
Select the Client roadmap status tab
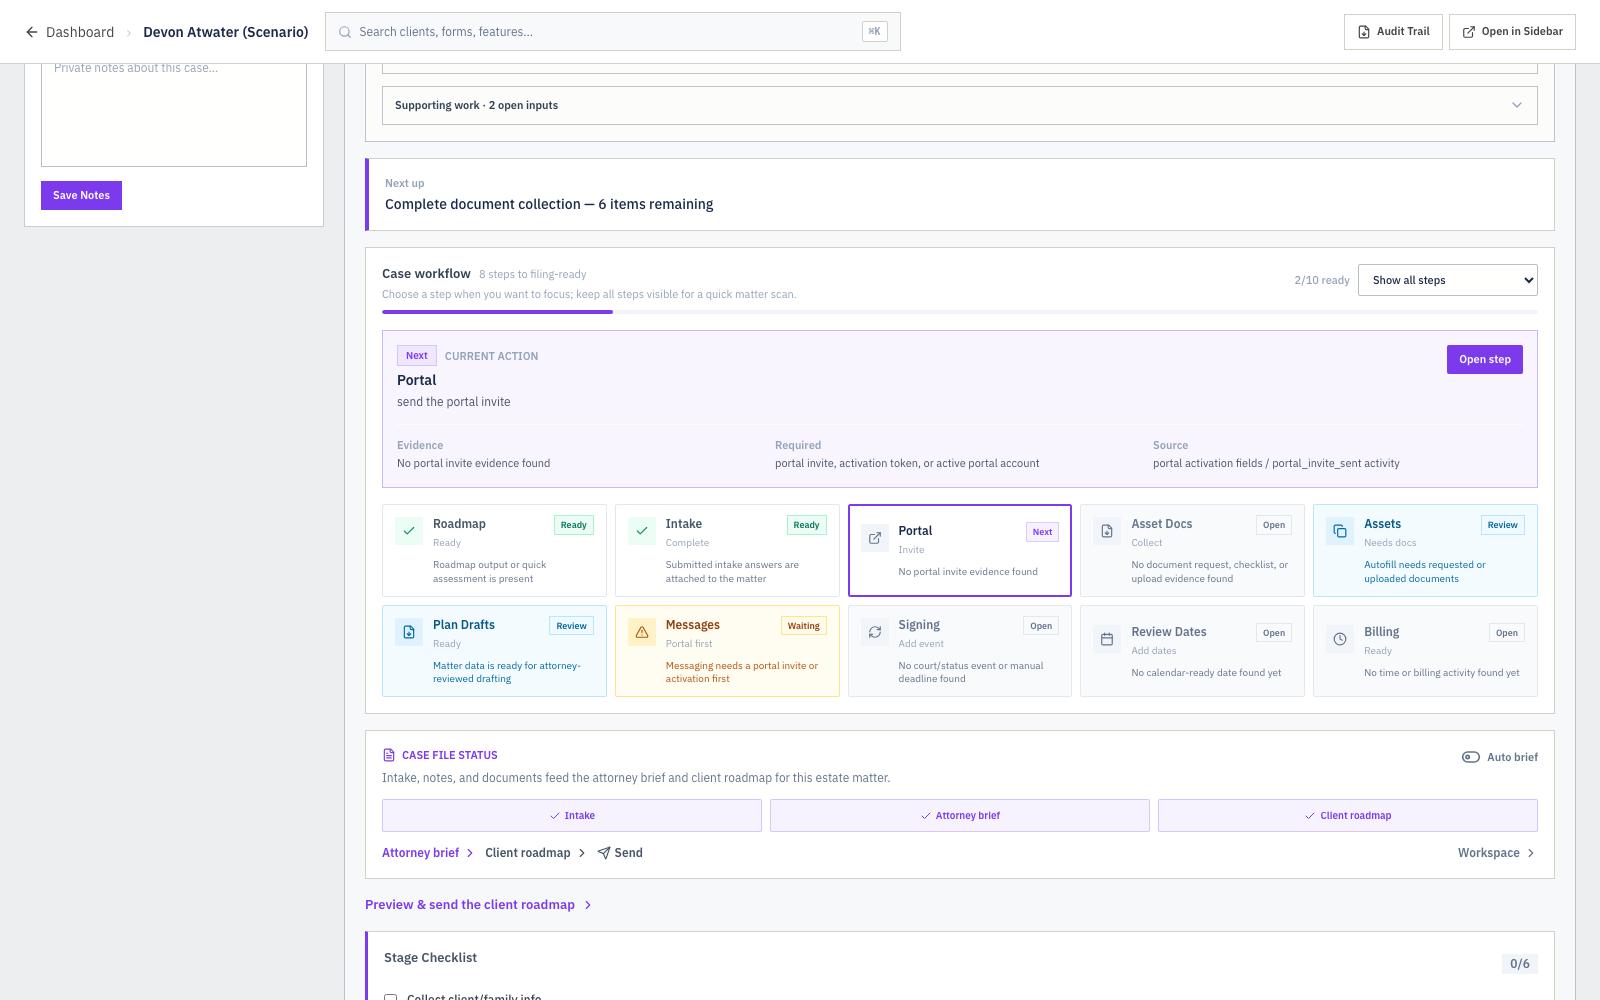[x=1348, y=815]
